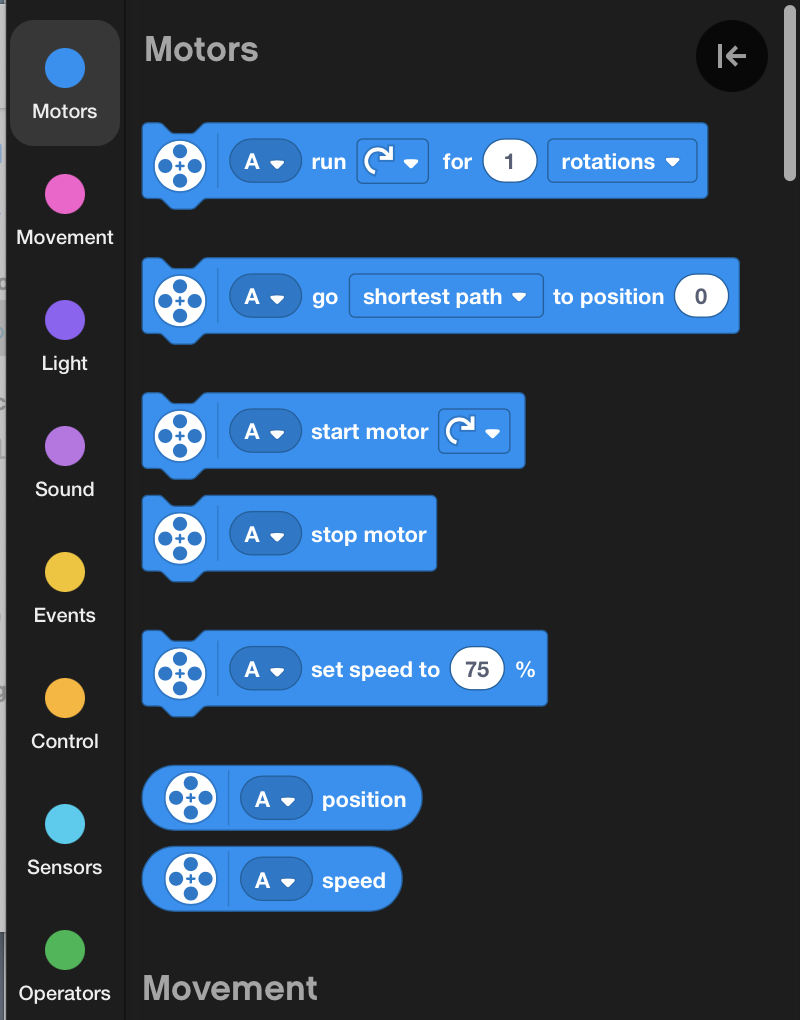Screen dimensions: 800x1020
Task: Click the motor icon on speed reporter block
Action: (191, 881)
